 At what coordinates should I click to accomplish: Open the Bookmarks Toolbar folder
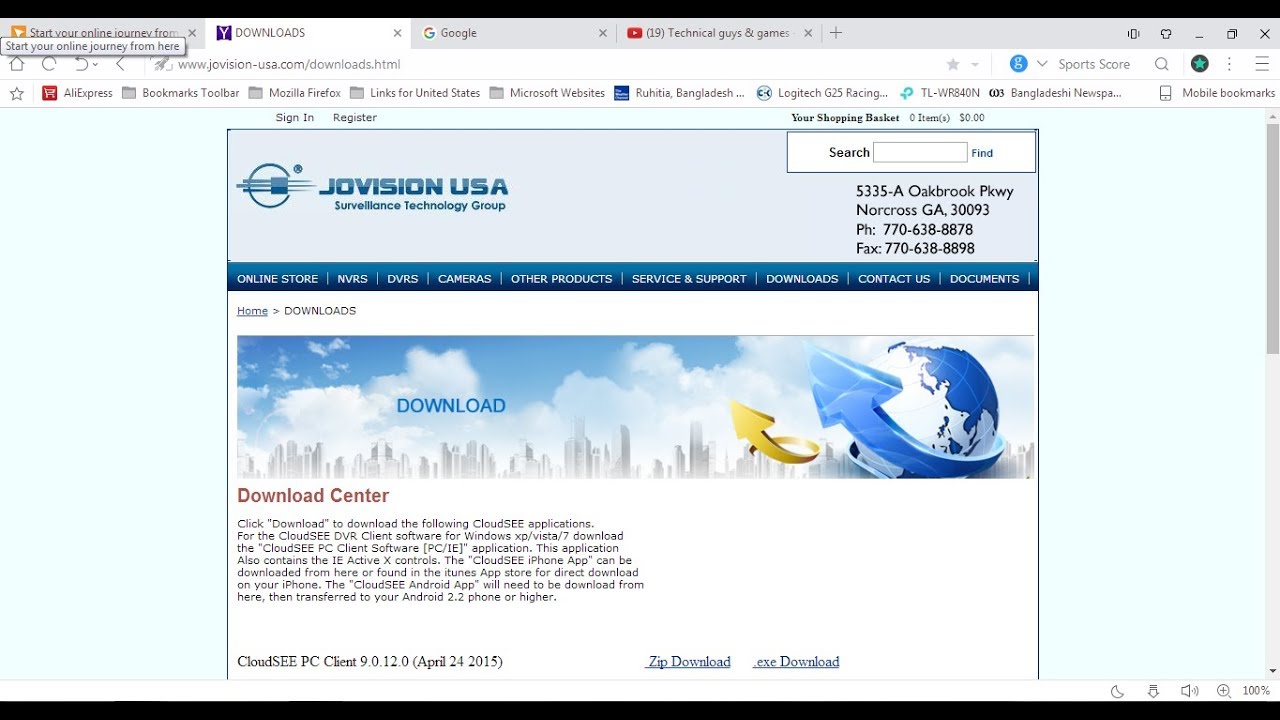(181, 93)
